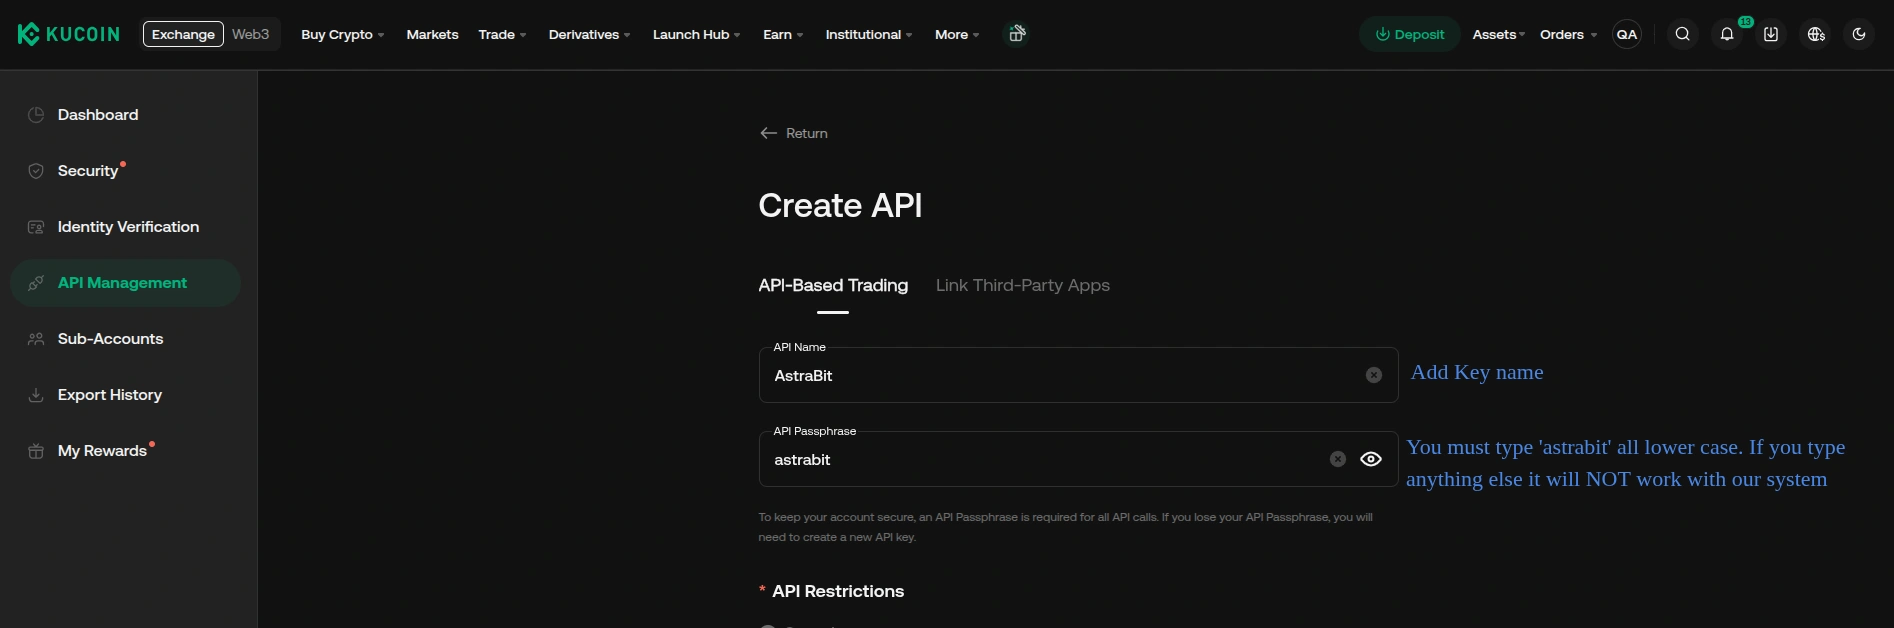Screen dimensions: 1894x628
Task: Click into the API Passphrase input
Action: click(x=1078, y=459)
